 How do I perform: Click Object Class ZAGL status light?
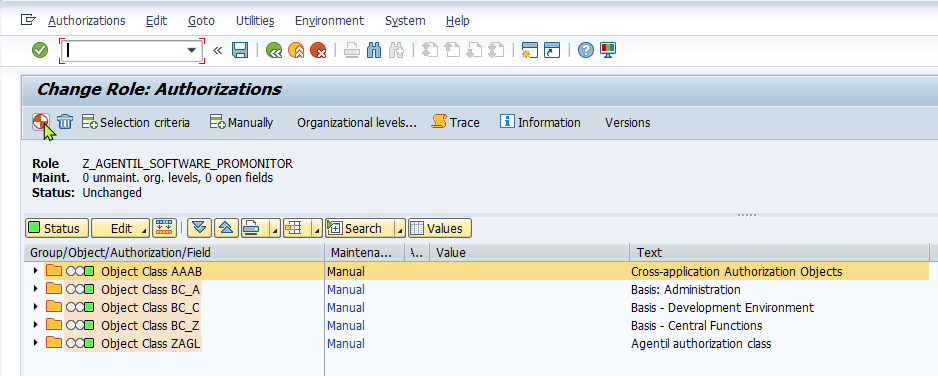[x=80, y=344]
